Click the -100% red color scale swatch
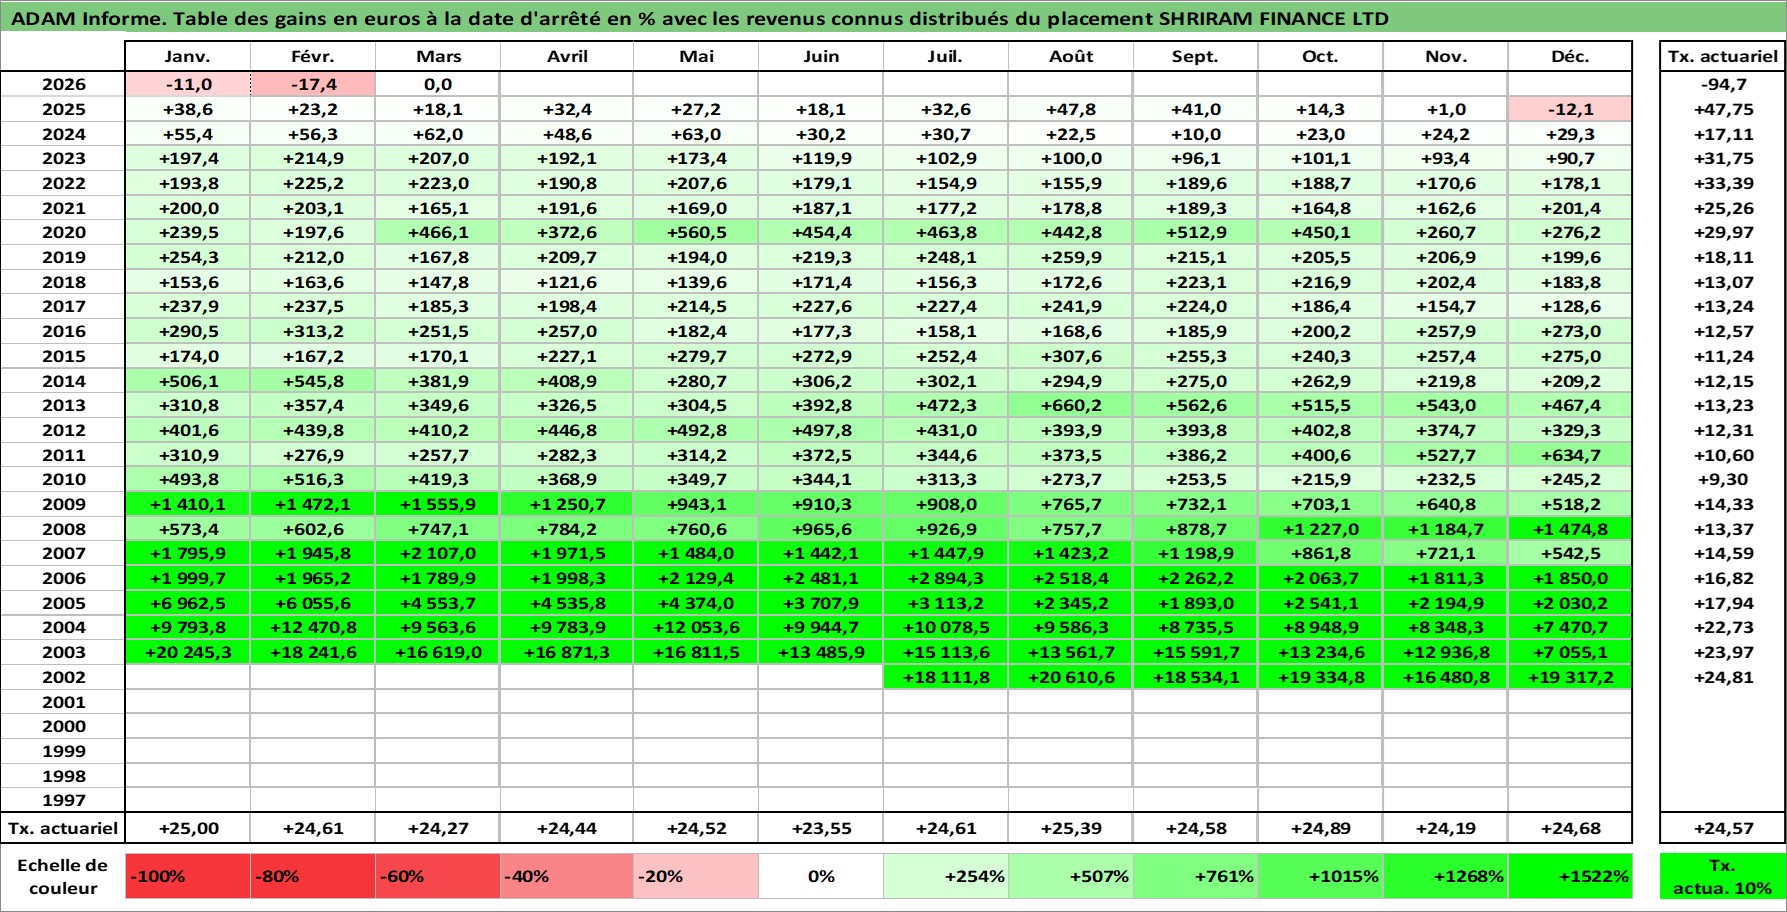1787x912 pixels. pos(188,876)
